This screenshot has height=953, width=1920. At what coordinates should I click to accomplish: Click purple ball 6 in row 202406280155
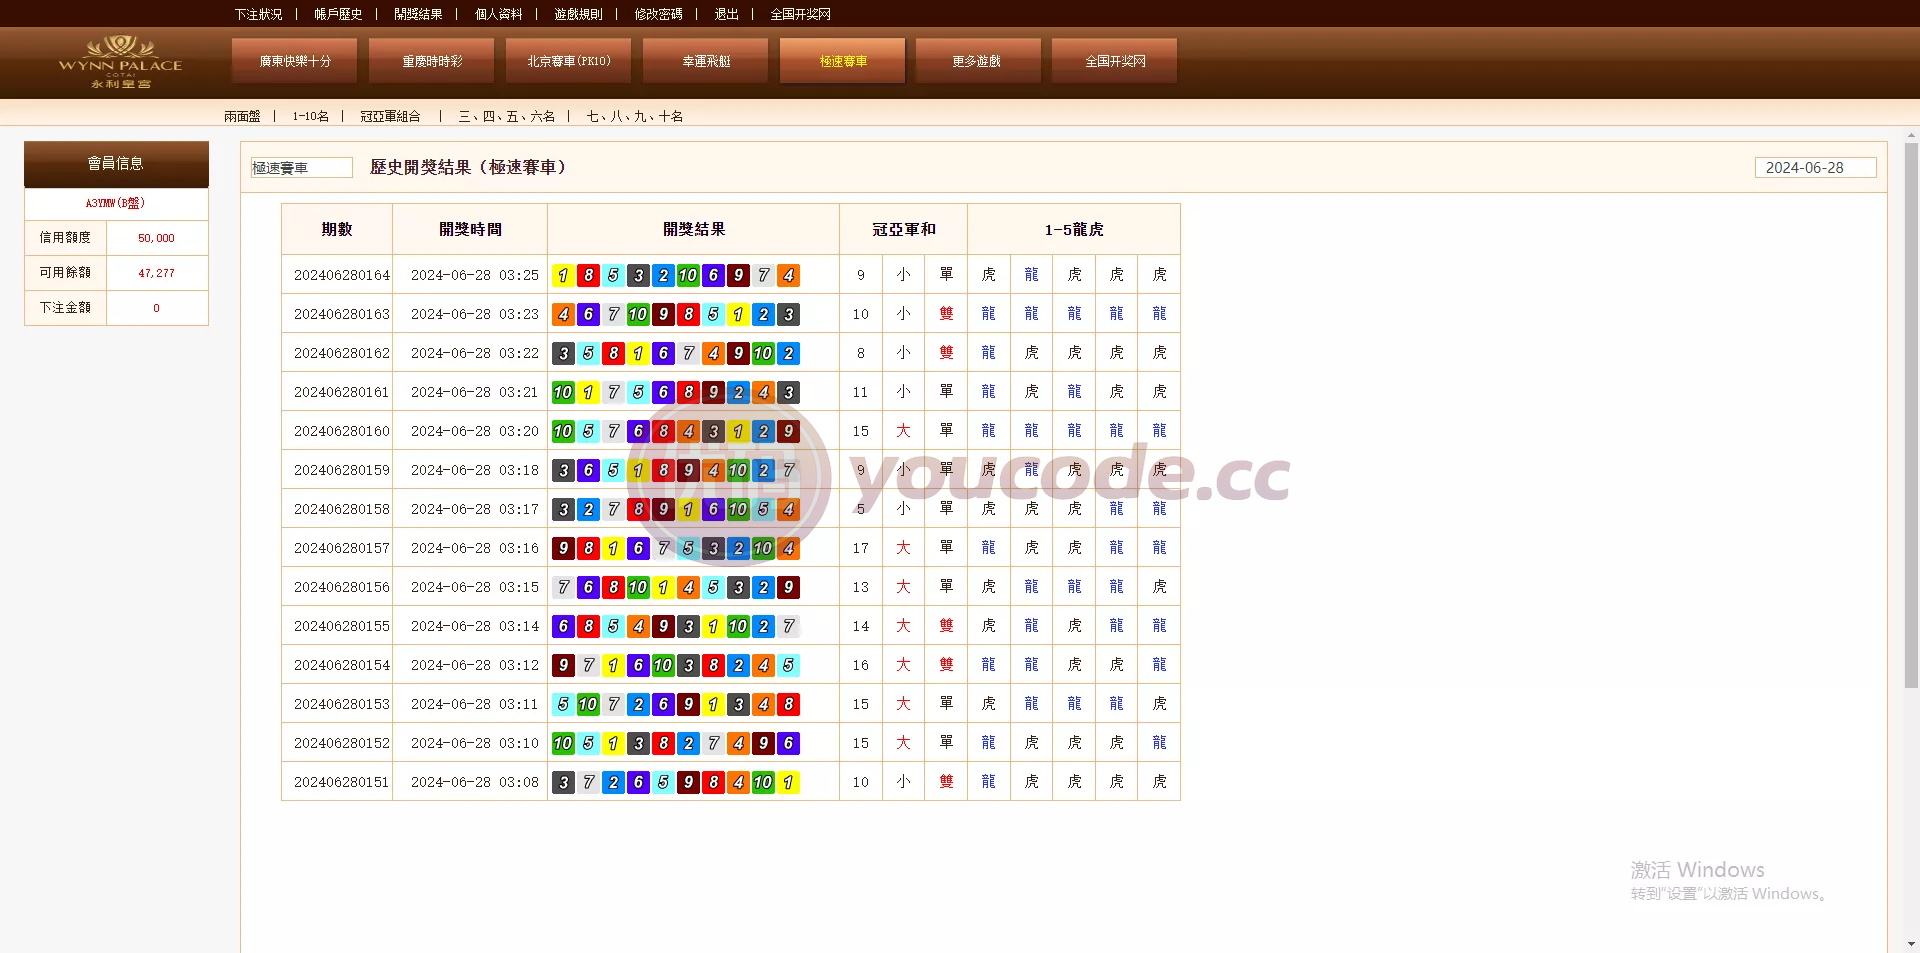pos(563,626)
